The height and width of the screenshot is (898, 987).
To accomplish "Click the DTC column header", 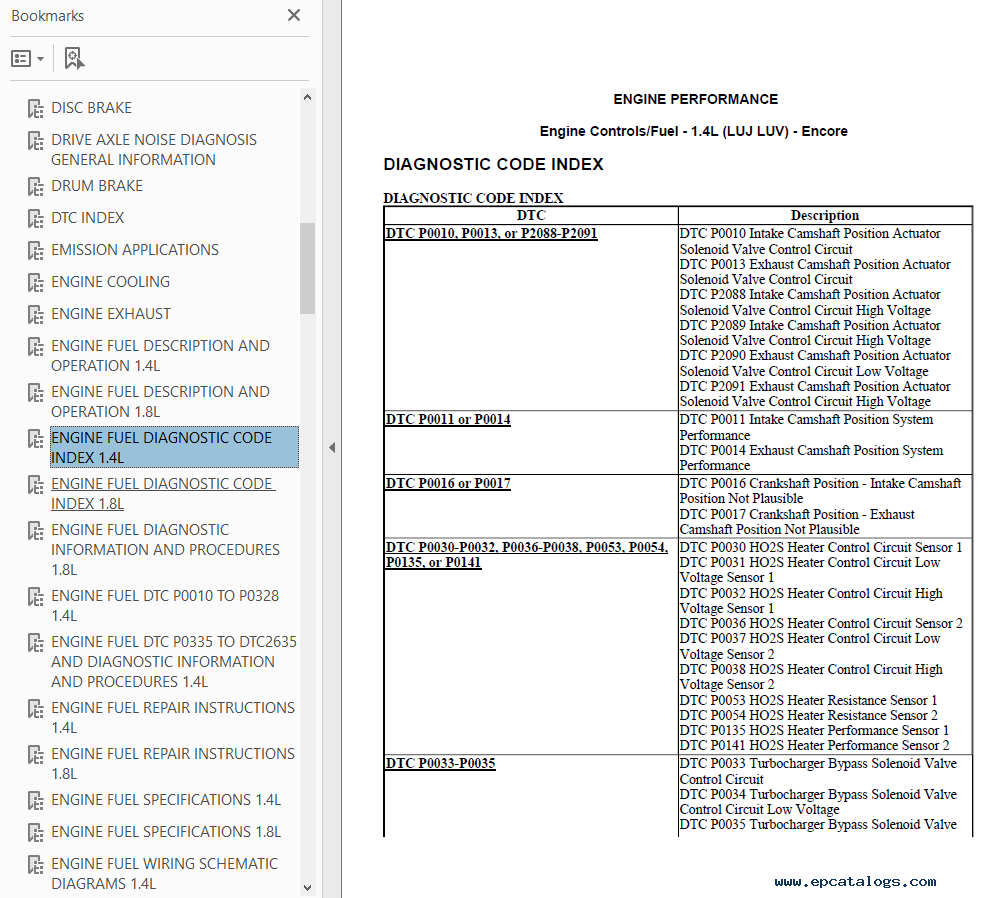I will pyautogui.click(x=531, y=215).
